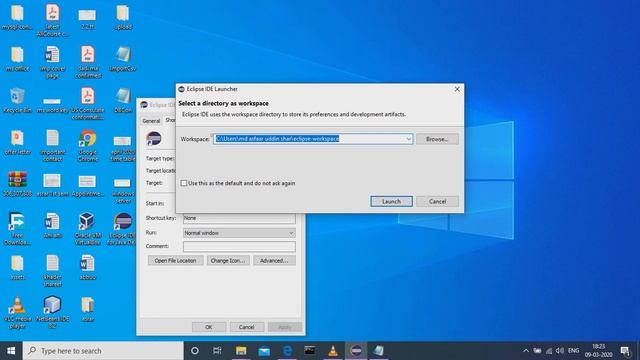
Task: Select the 'khader shareef' text file icon
Action: (52, 271)
